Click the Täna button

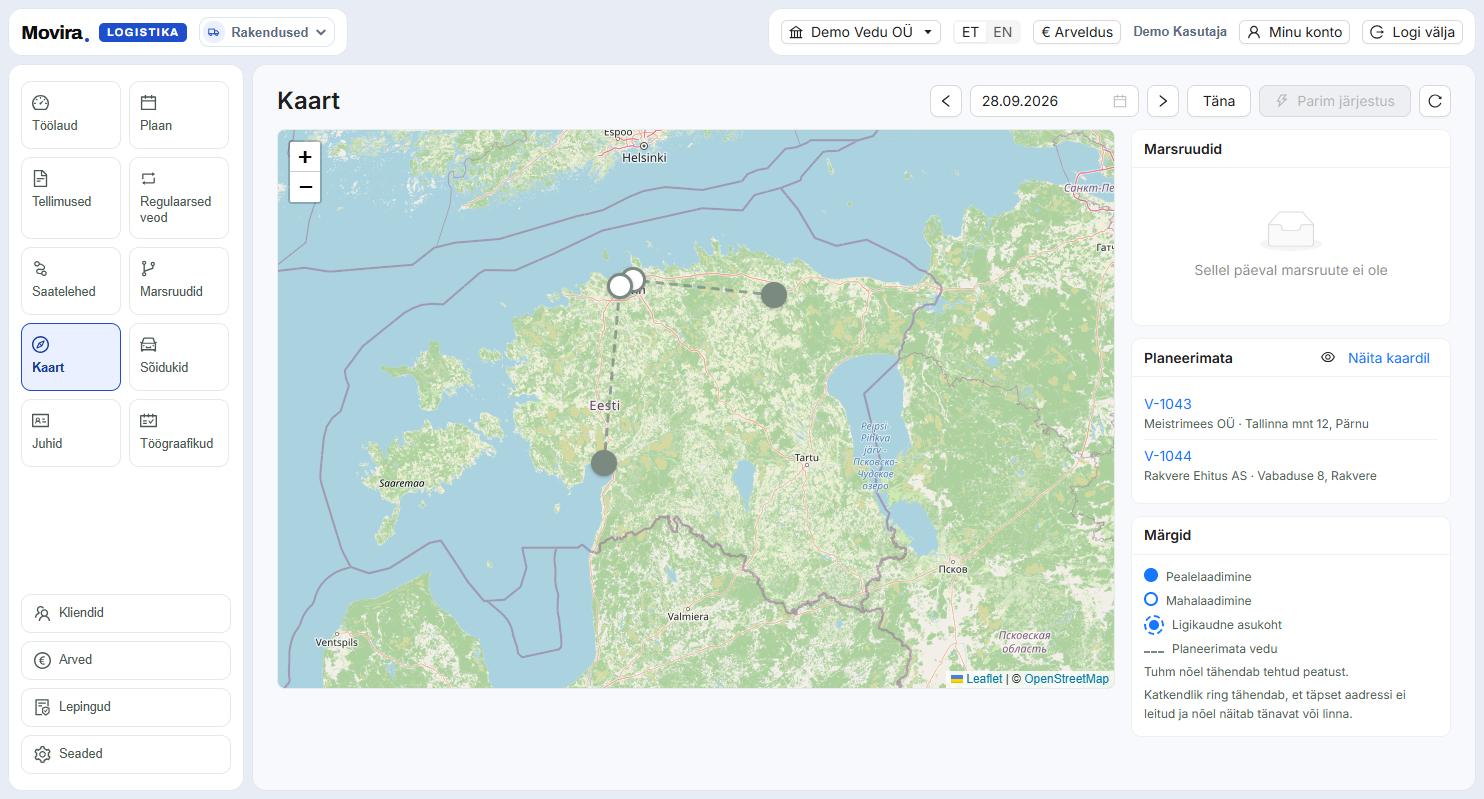pos(1219,101)
